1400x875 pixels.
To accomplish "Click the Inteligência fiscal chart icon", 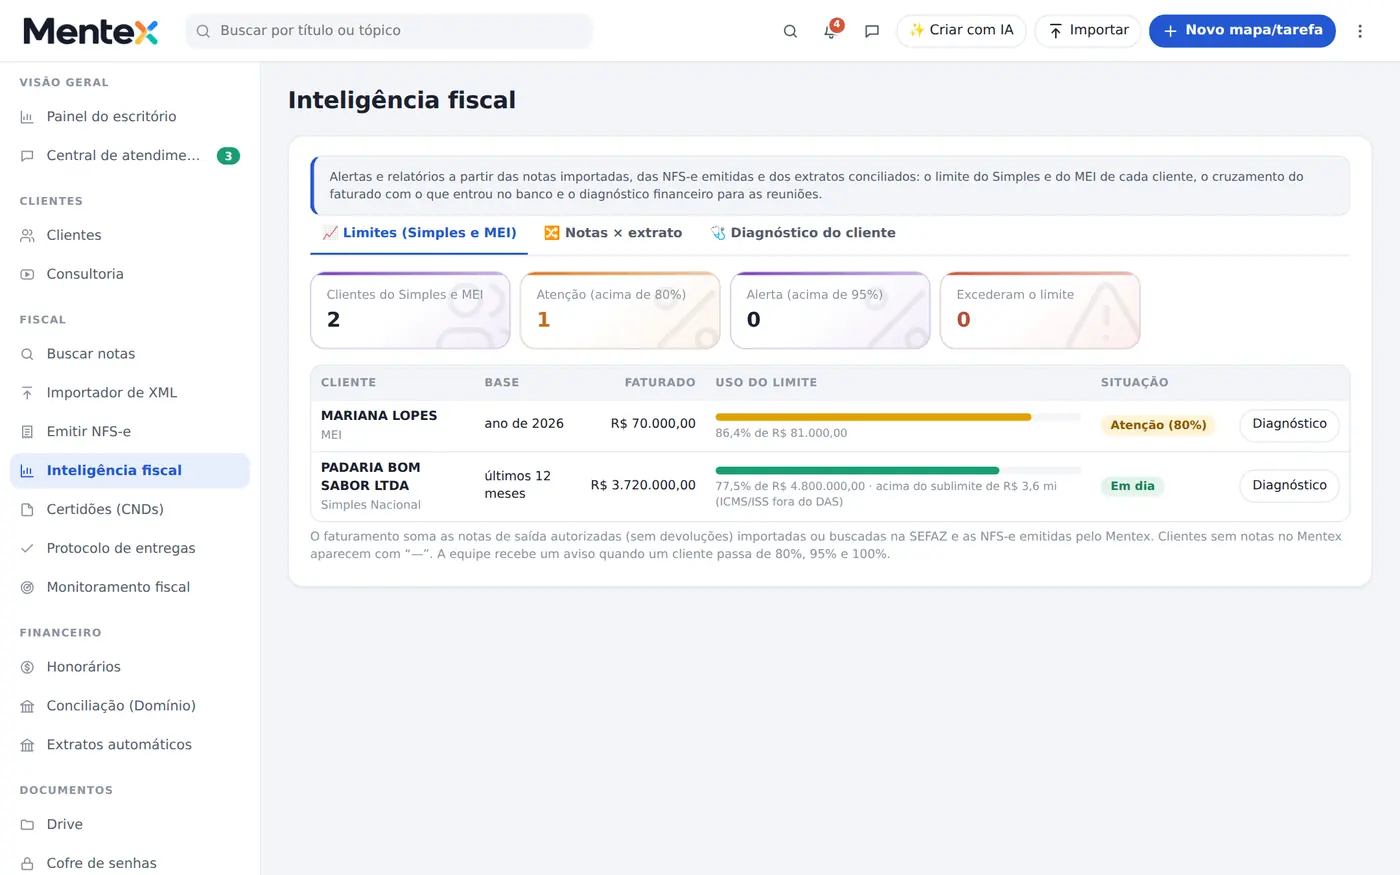I will (27, 471).
